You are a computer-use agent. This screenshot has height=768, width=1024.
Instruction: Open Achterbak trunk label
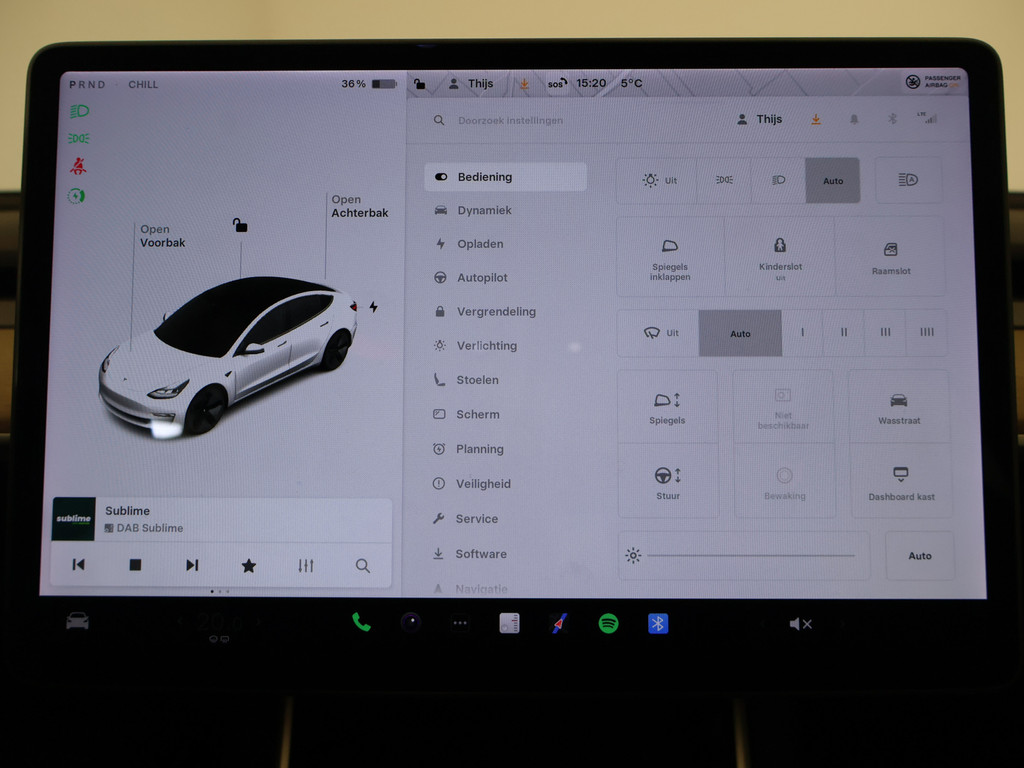[359, 206]
